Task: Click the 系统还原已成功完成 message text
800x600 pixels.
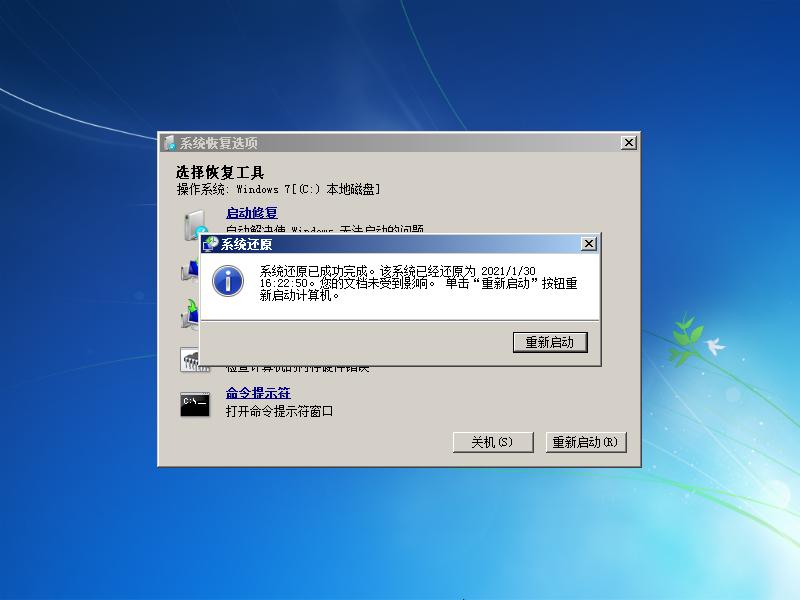Action: (x=418, y=283)
